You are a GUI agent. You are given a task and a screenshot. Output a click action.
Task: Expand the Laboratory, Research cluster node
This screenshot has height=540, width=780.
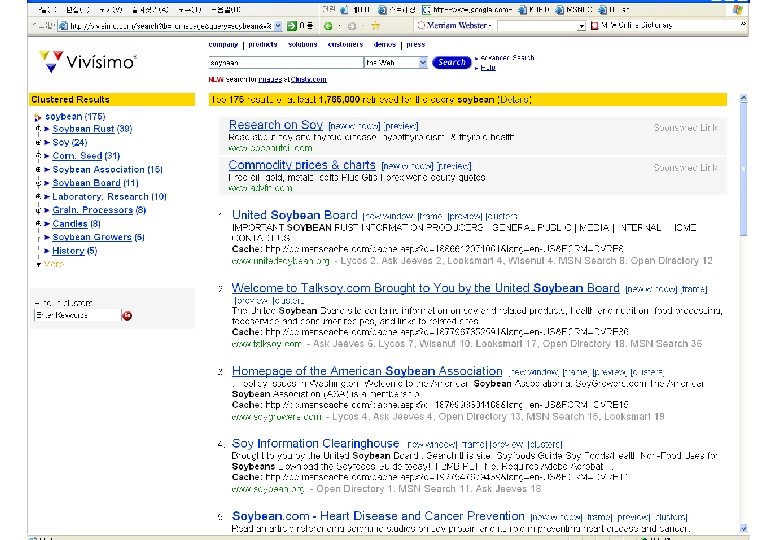(38, 197)
